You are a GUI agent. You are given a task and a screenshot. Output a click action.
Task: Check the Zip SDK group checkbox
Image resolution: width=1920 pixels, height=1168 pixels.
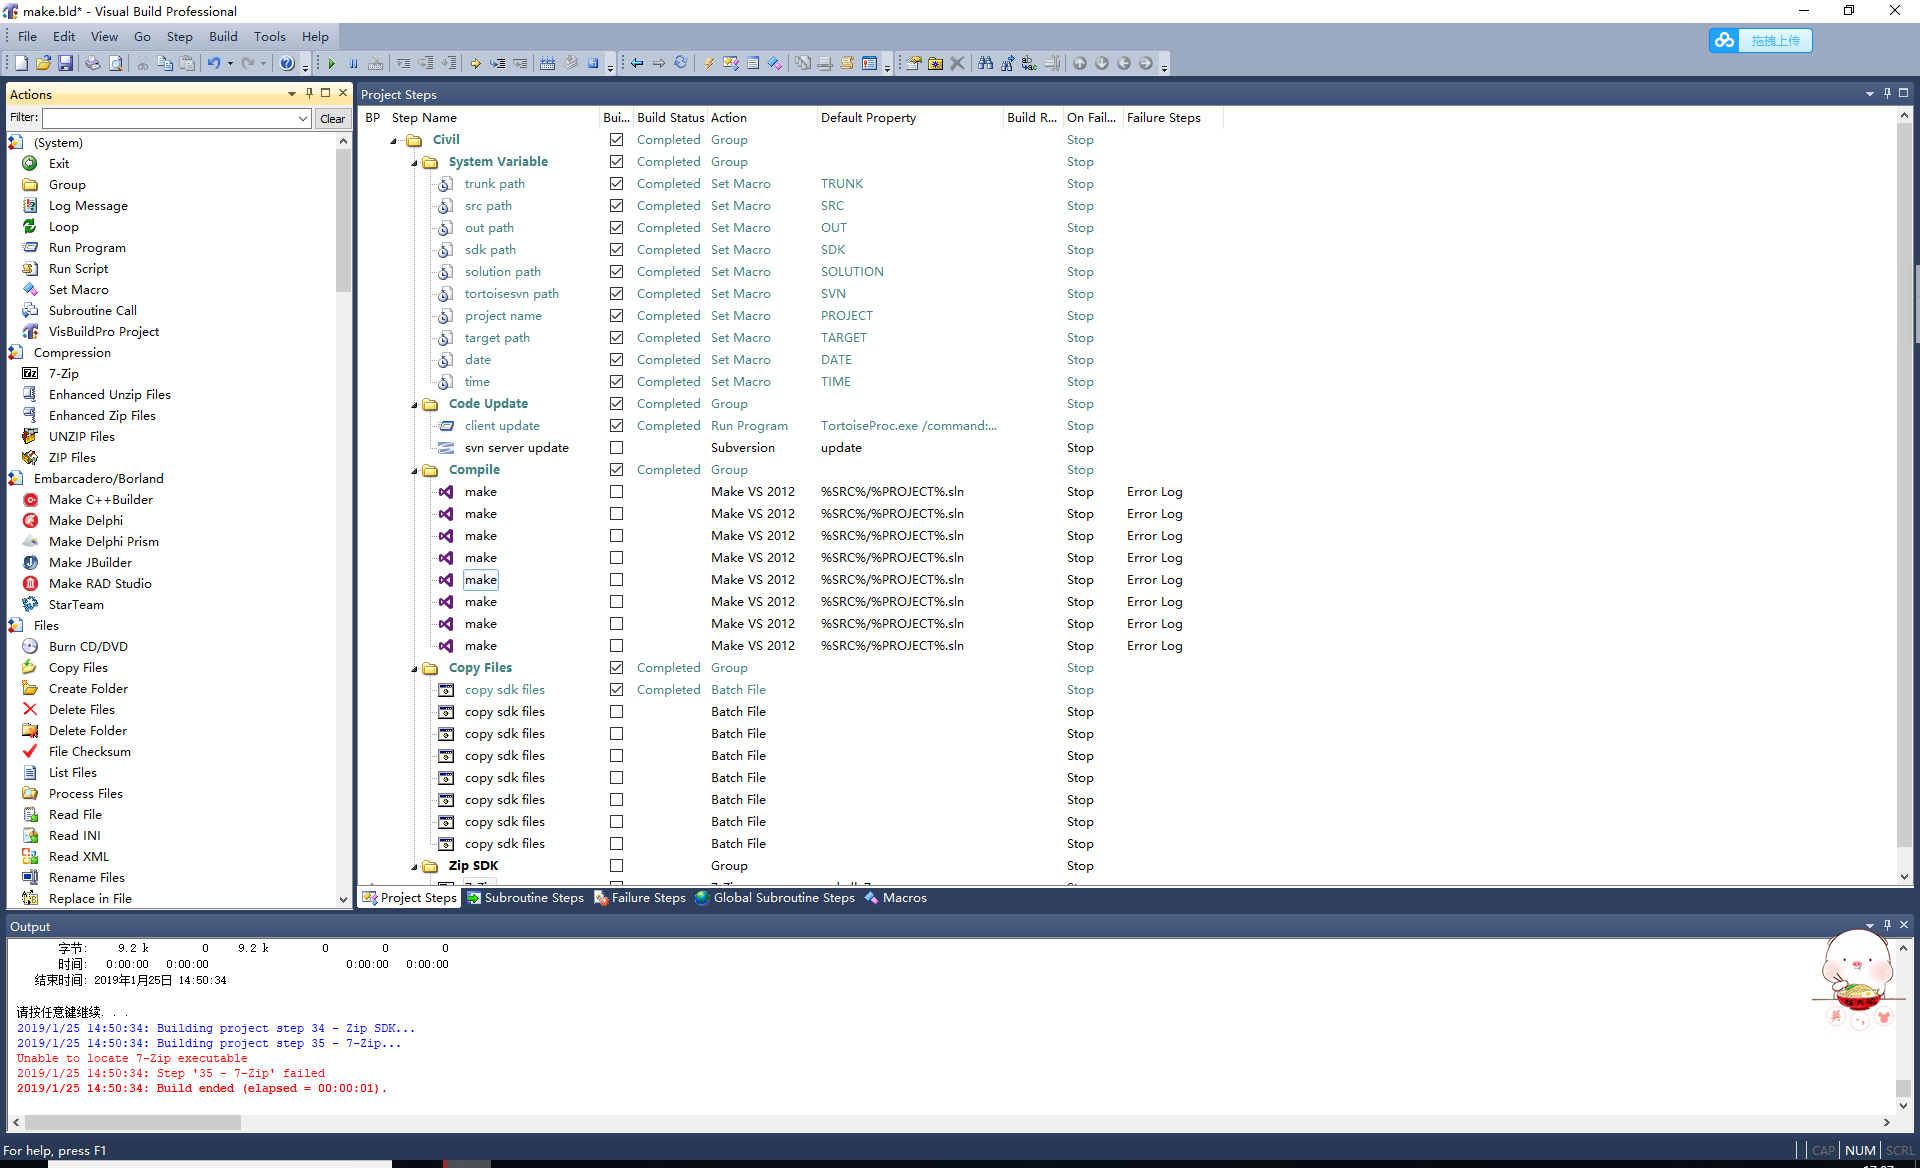616,866
